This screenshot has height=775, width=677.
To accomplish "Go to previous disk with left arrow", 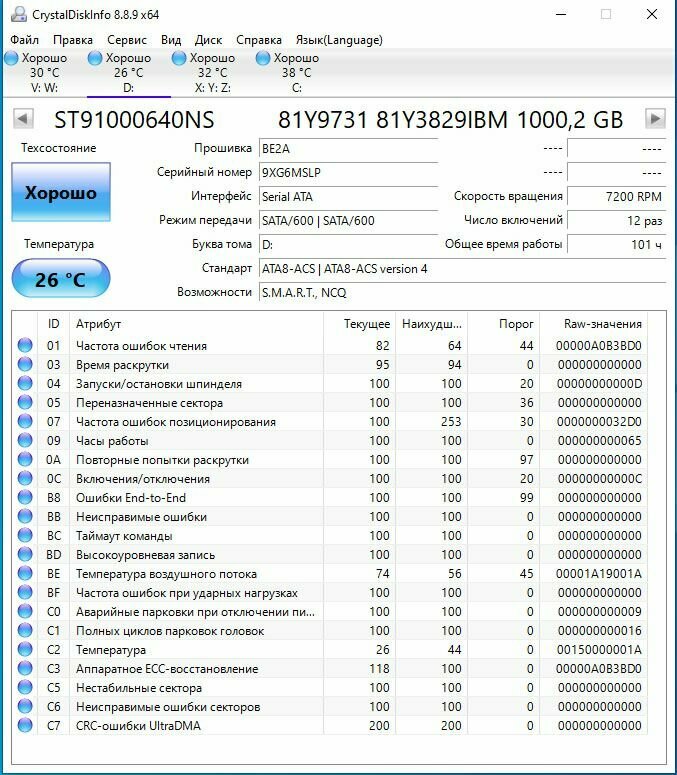I will [x=23, y=119].
